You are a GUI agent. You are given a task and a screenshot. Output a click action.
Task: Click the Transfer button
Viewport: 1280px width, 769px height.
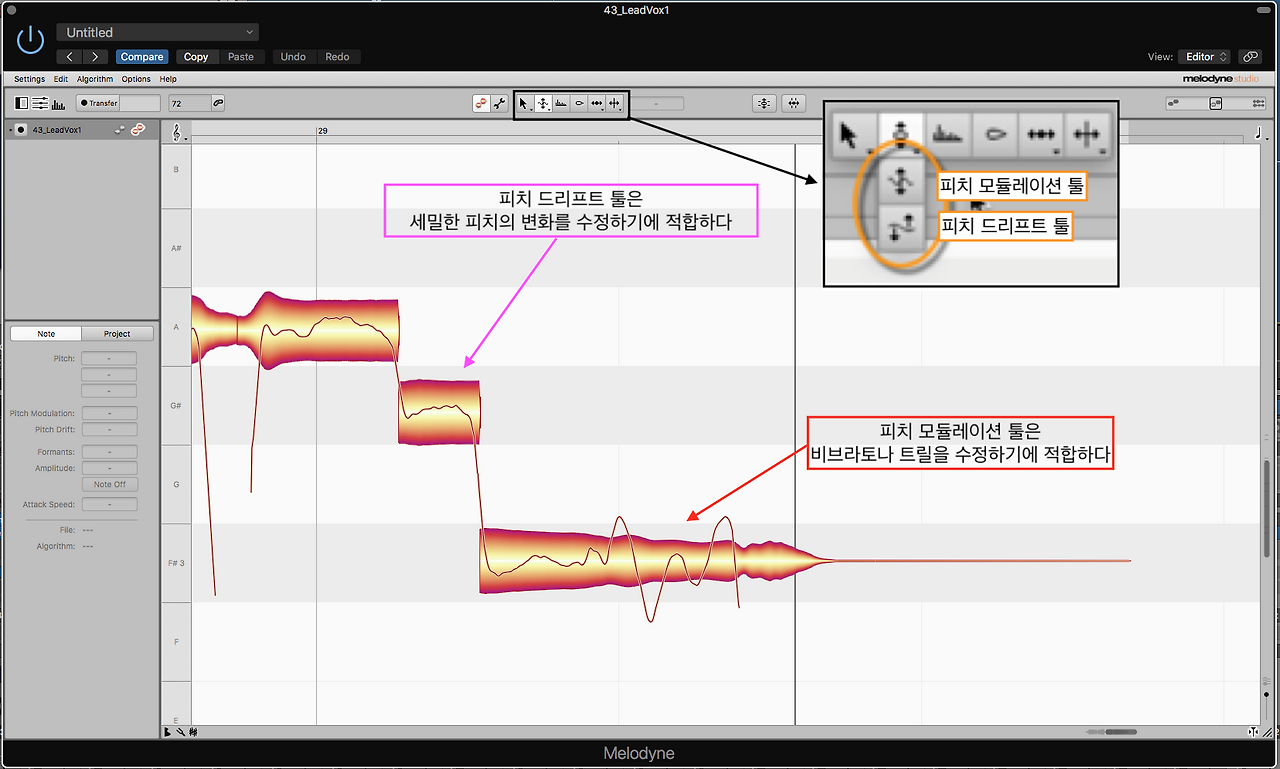pos(98,103)
